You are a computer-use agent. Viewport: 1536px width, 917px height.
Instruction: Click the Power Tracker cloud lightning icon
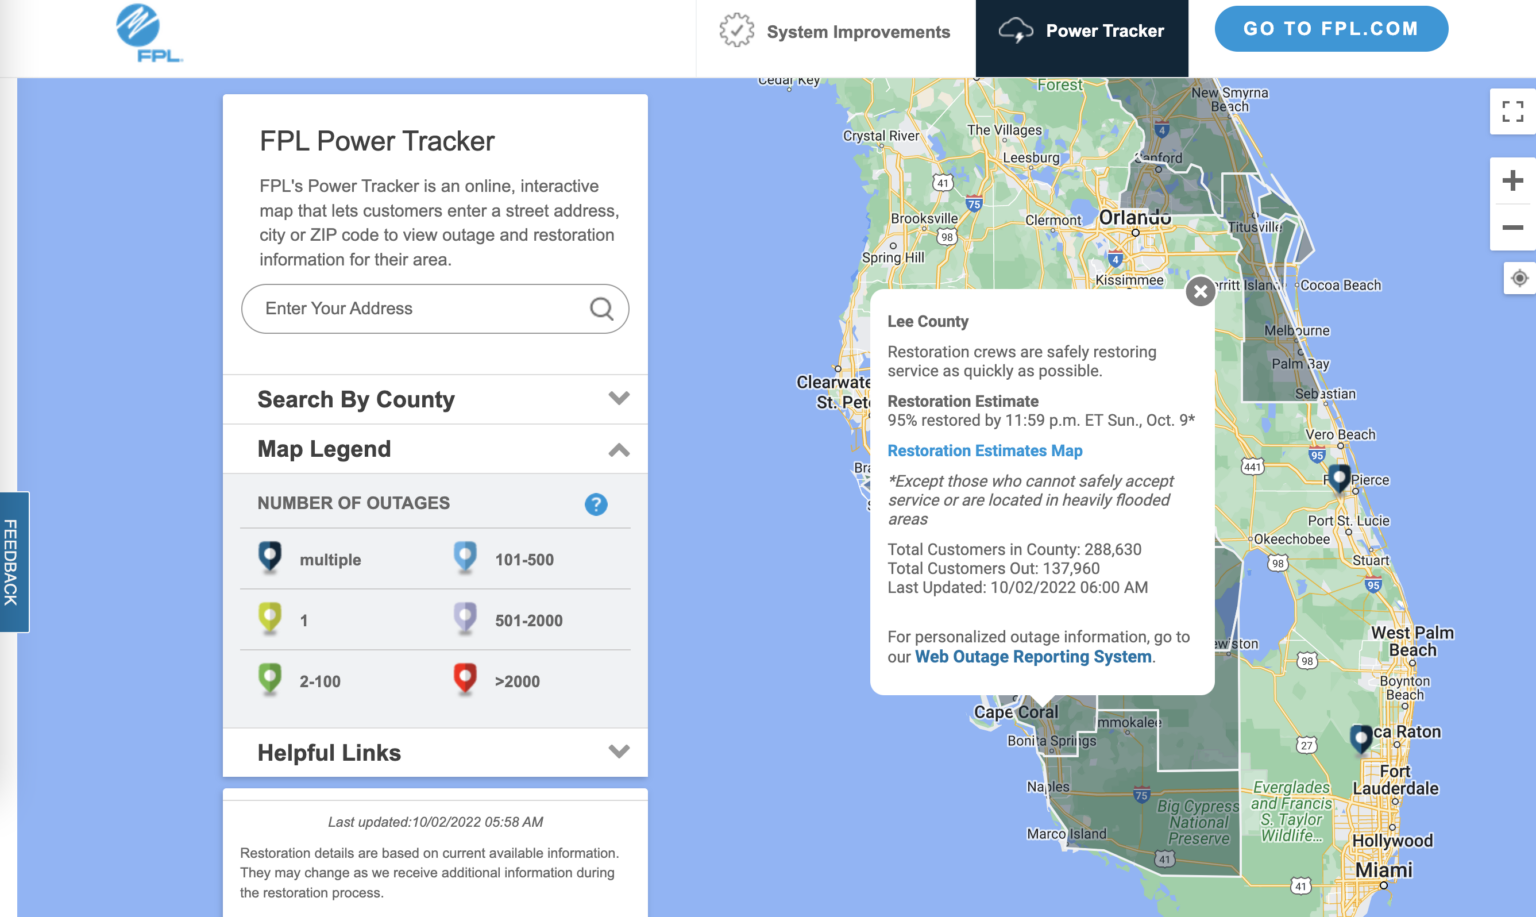click(1016, 31)
